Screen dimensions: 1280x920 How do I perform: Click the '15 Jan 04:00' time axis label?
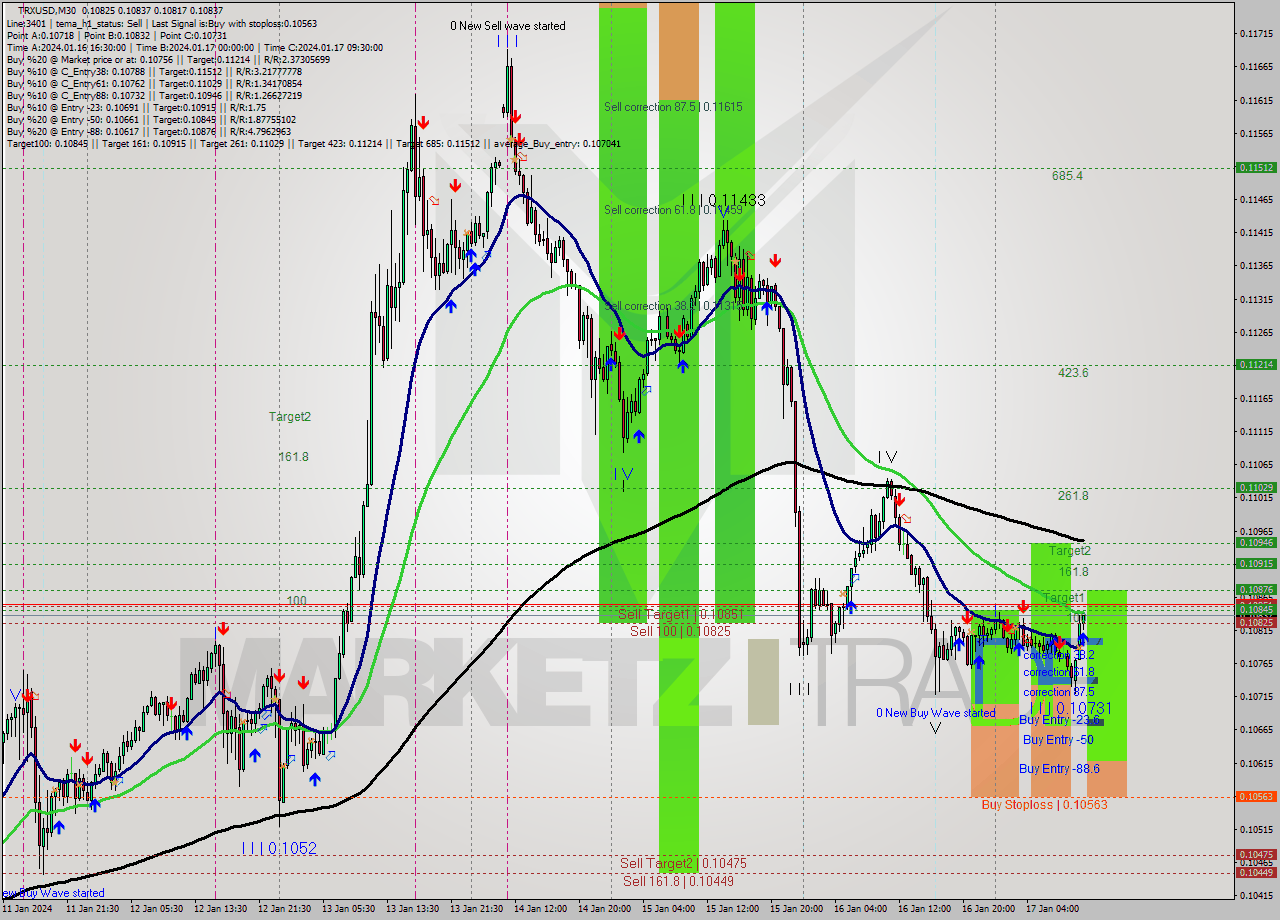pos(669,909)
